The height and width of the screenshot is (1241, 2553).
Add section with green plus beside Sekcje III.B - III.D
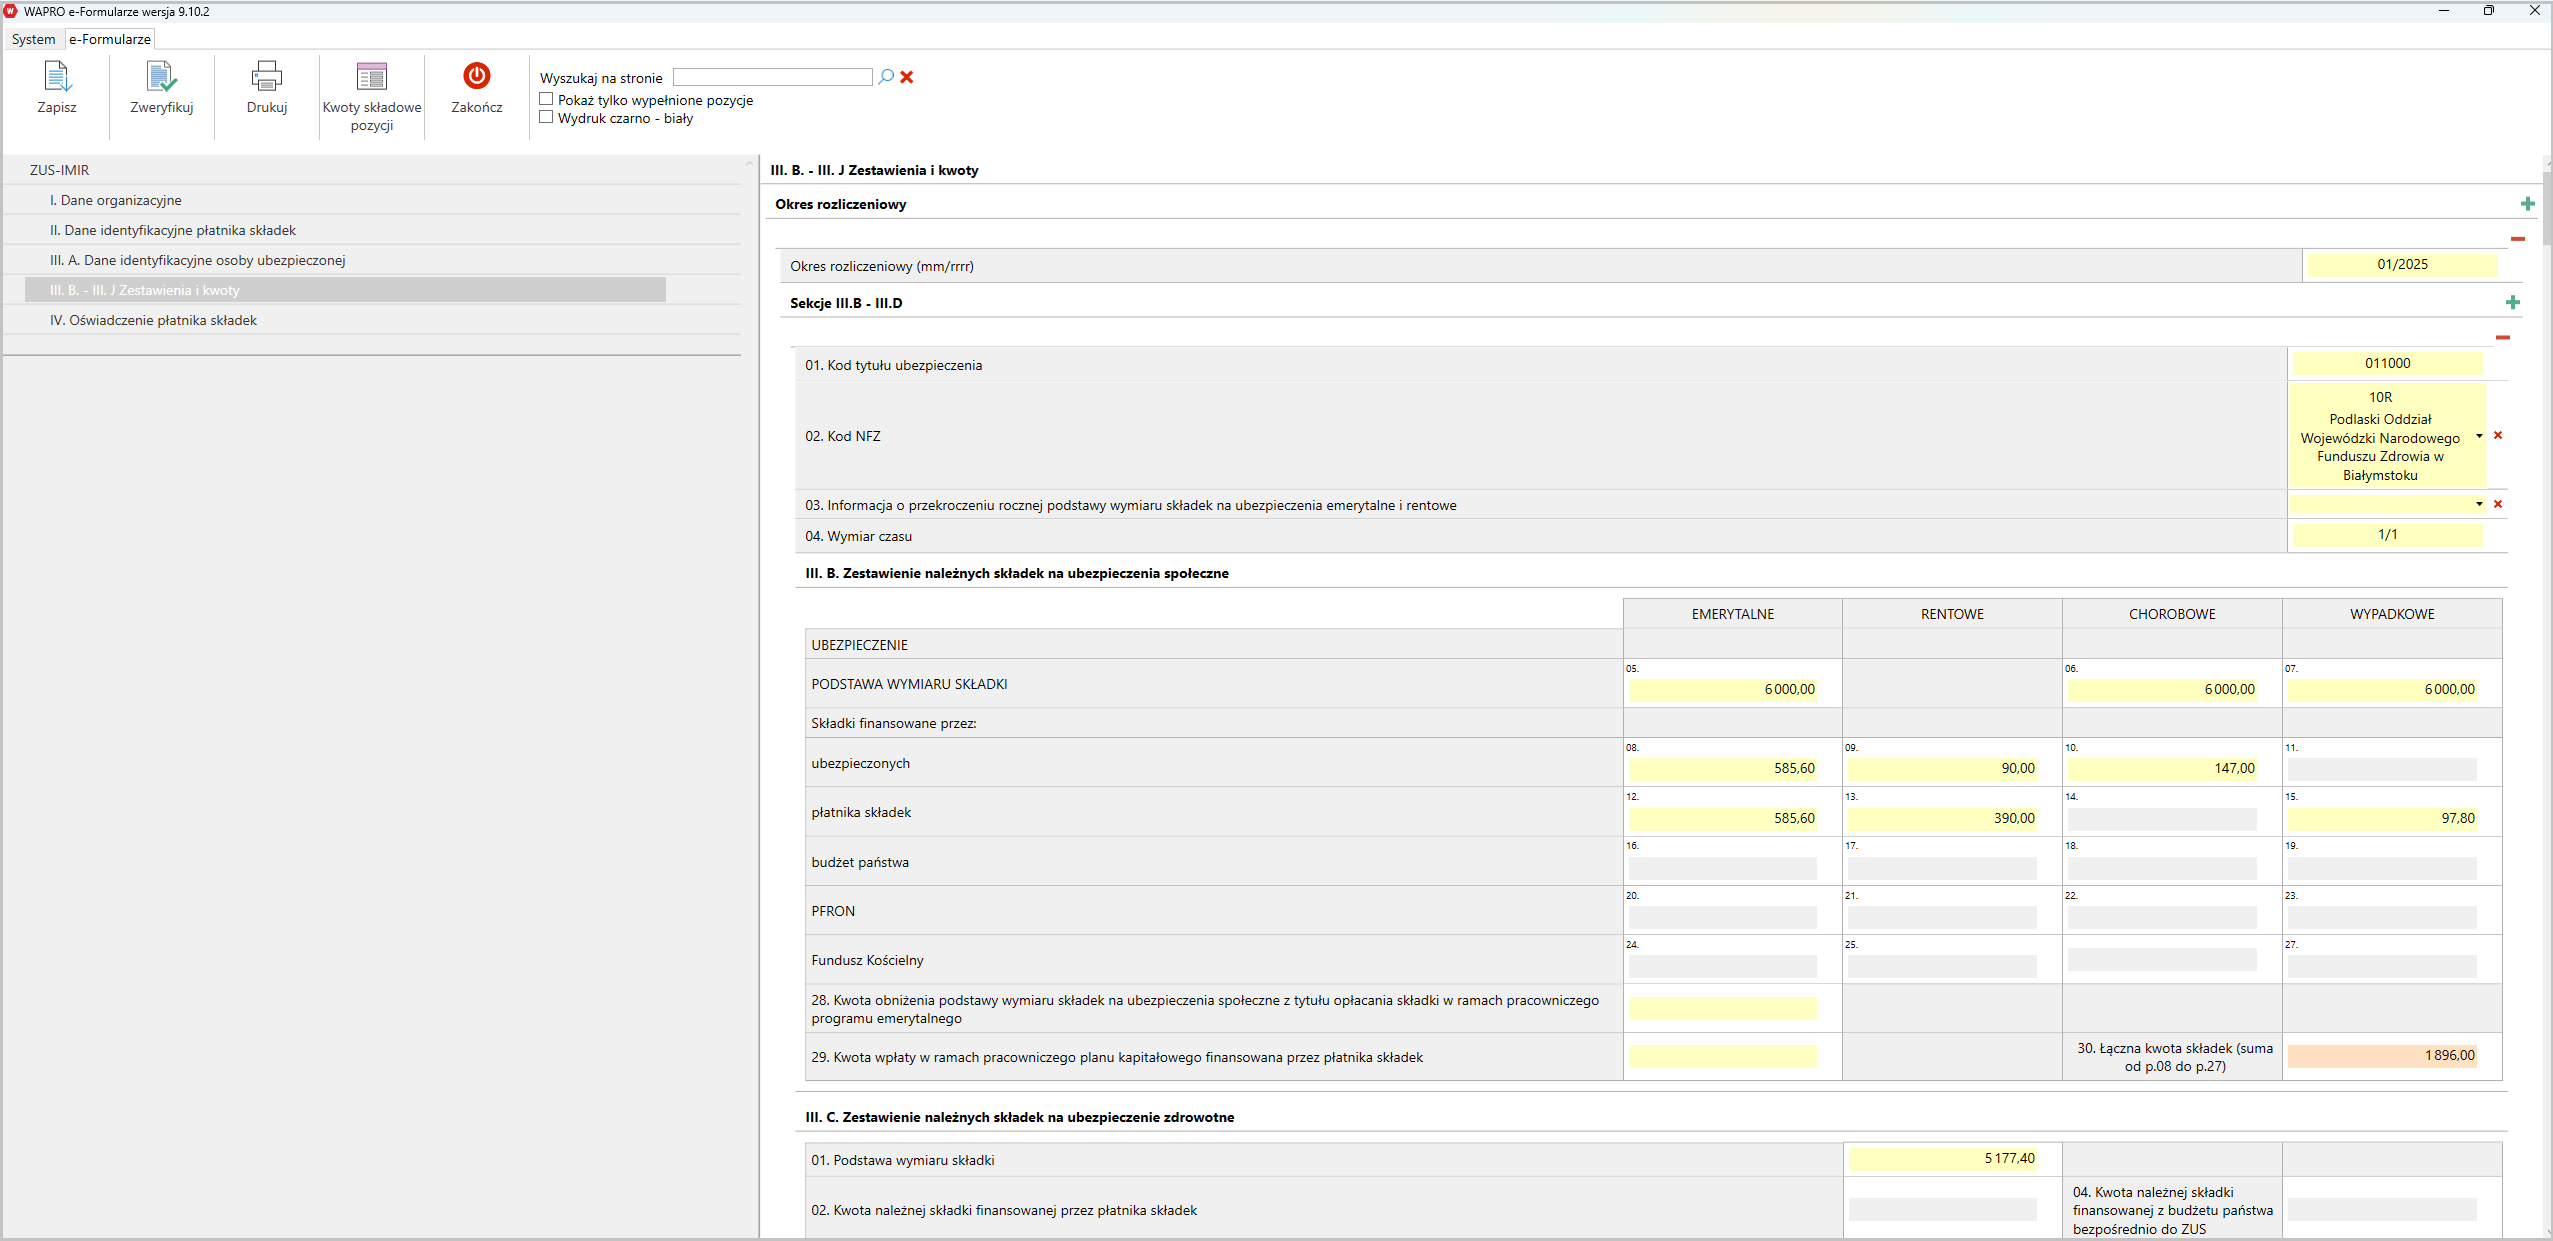click(2512, 303)
